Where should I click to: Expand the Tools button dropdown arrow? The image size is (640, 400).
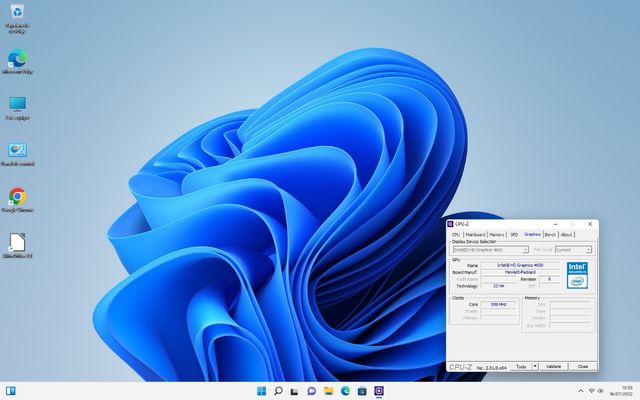[535, 366]
